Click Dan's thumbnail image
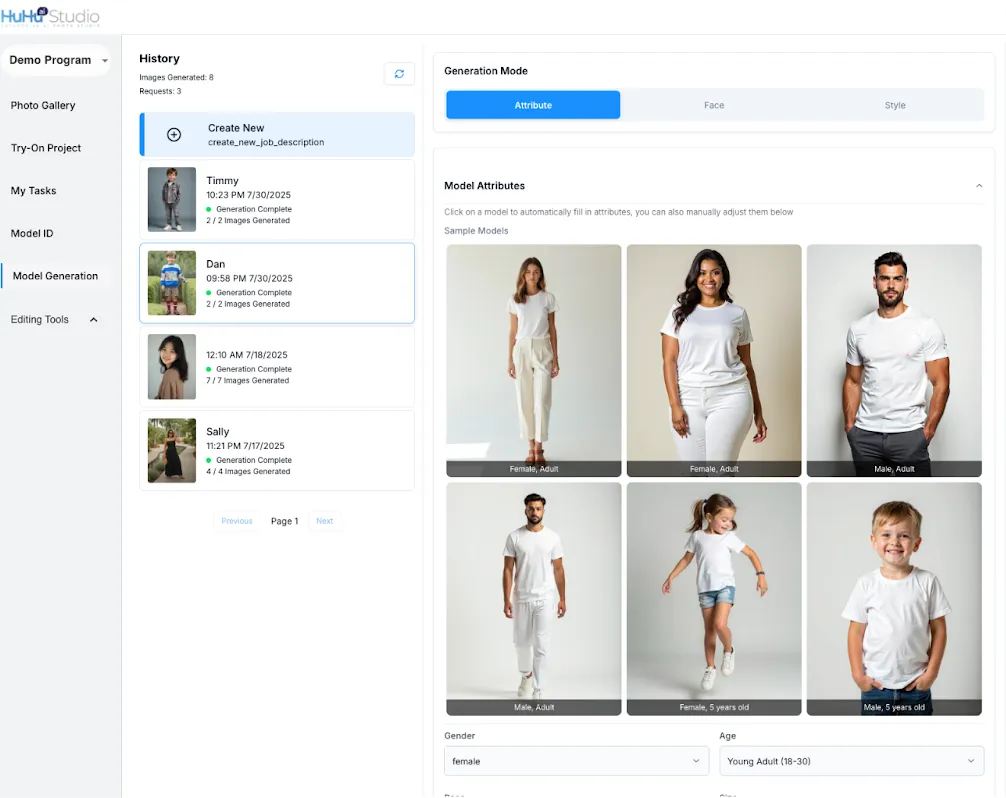1006x798 pixels. (x=172, y=283)
